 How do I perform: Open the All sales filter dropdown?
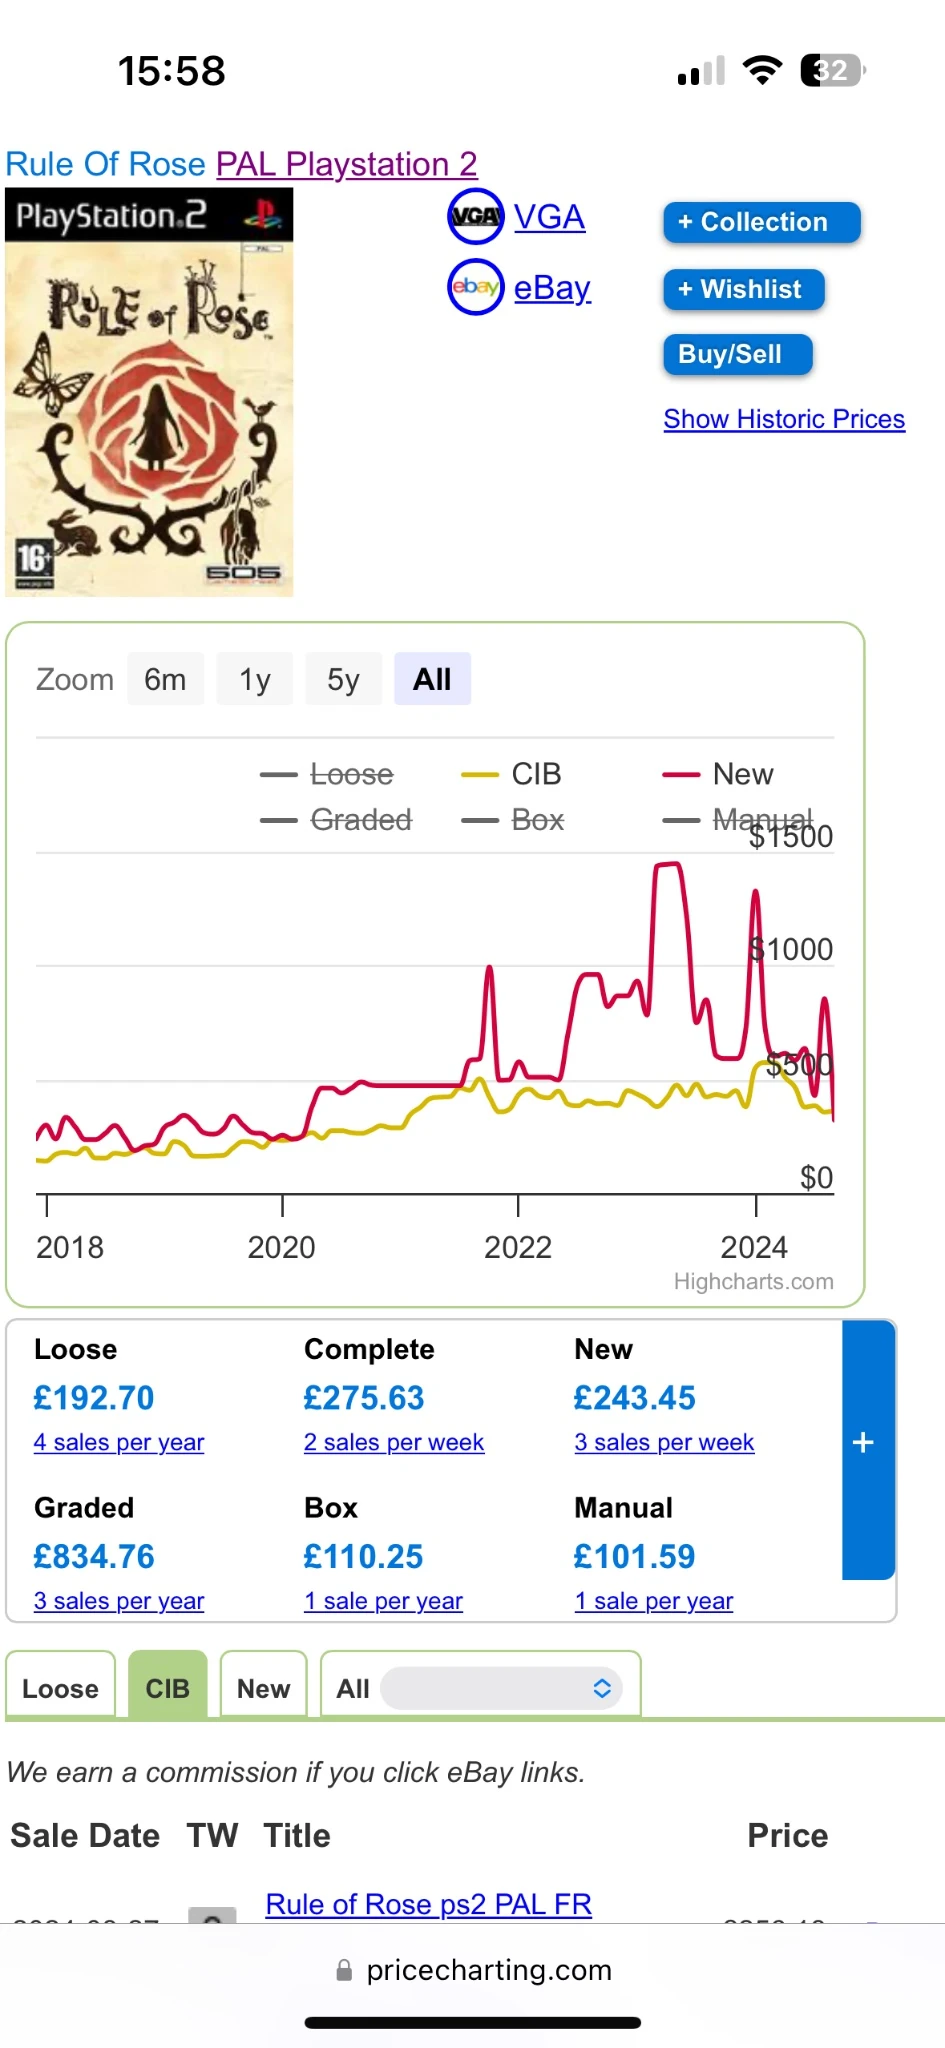[x=502, y=1689]
